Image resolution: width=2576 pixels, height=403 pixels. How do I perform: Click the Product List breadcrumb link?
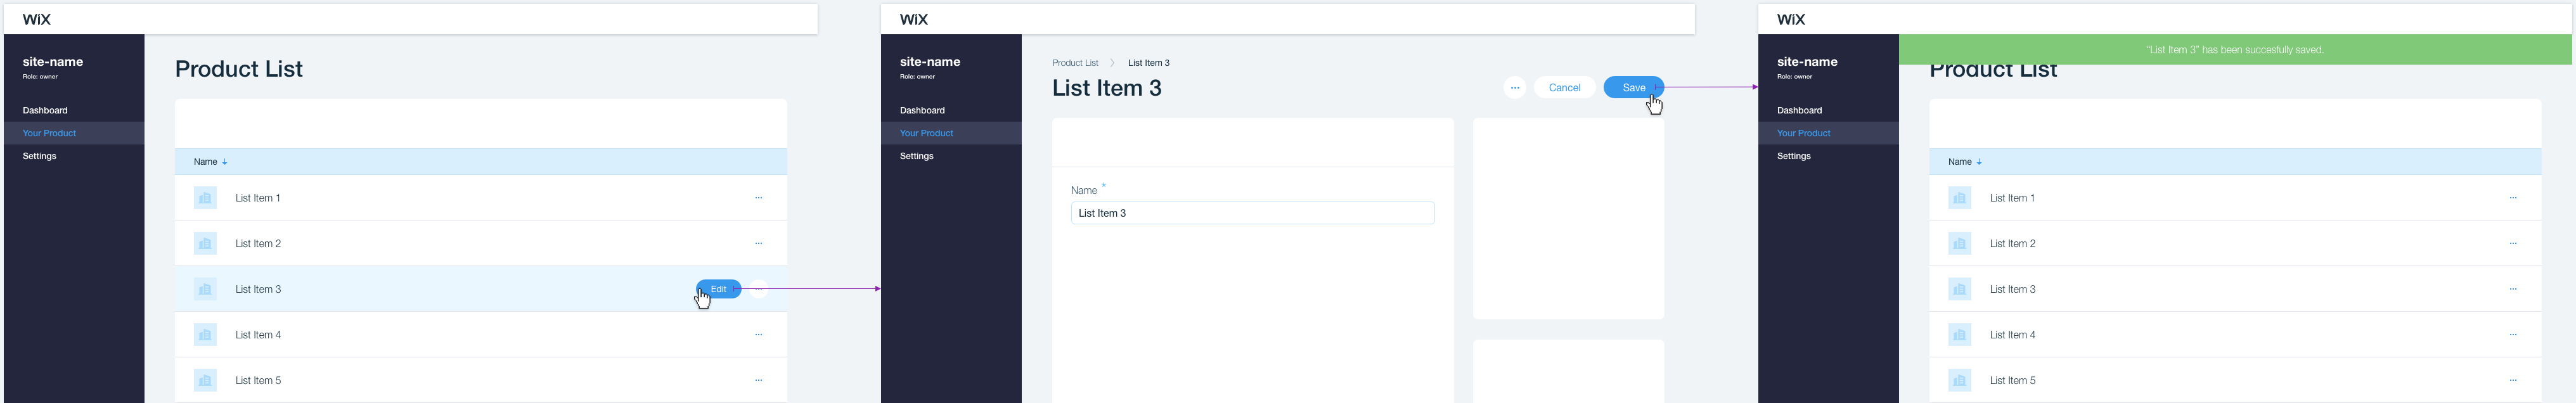tap(1074, 63)
